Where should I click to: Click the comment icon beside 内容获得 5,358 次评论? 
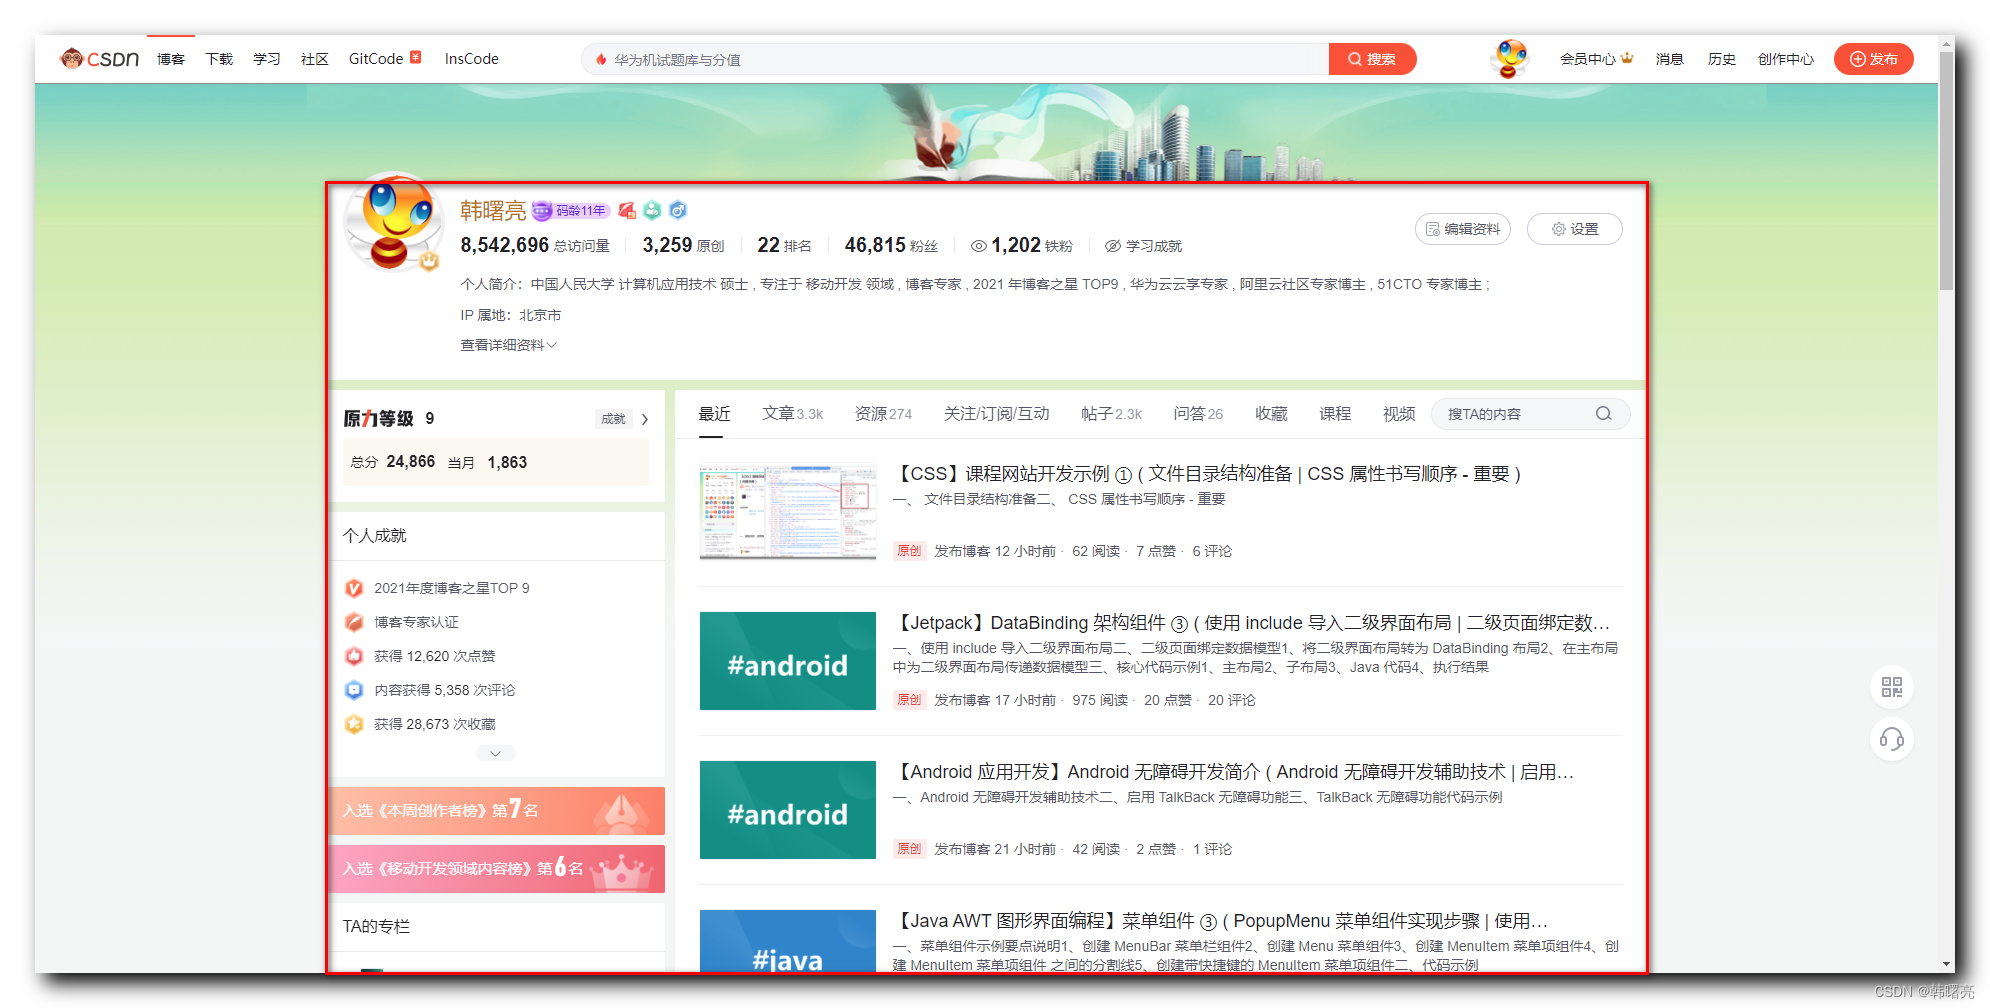(354, 690)
